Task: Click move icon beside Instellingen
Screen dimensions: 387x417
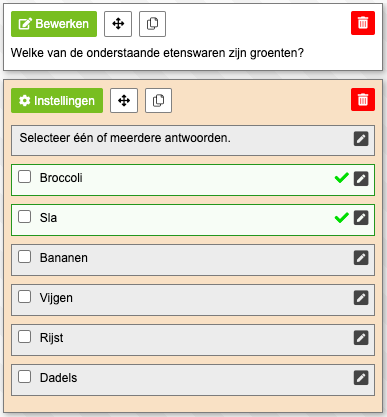Action: click(124, 101)
